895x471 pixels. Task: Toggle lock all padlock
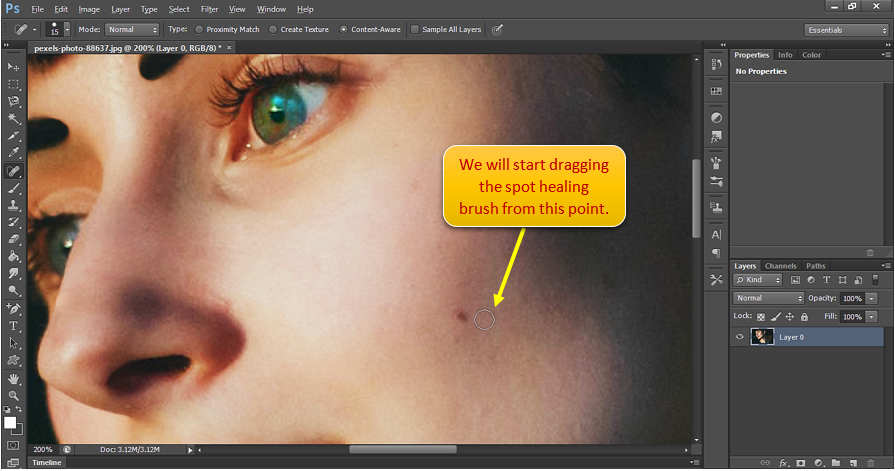(x=804, y=316)
